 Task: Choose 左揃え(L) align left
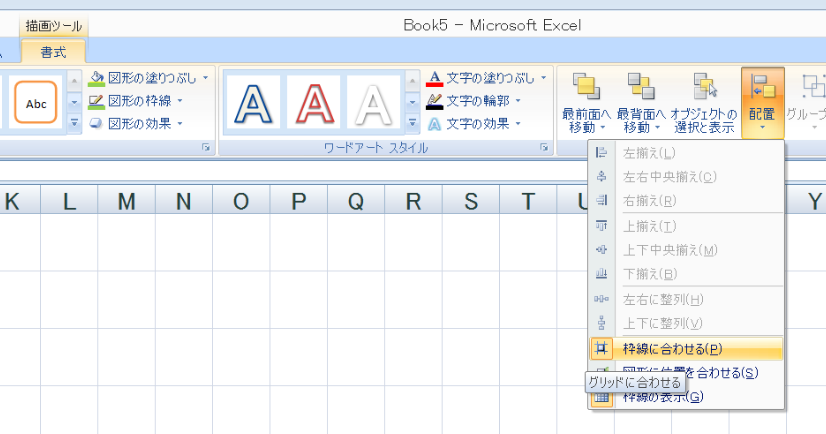(x=686, y=153)
